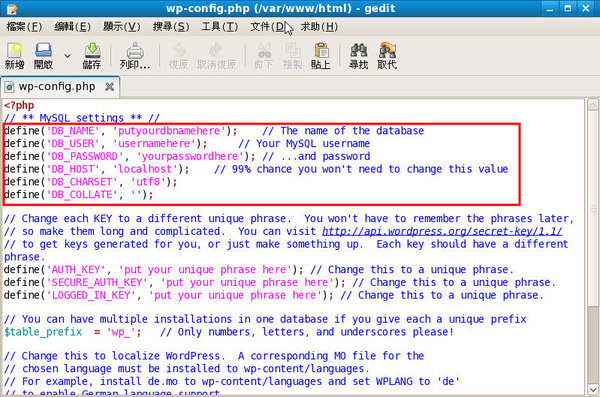Open the 搜尋(S) Search menu

coord(171,27)
